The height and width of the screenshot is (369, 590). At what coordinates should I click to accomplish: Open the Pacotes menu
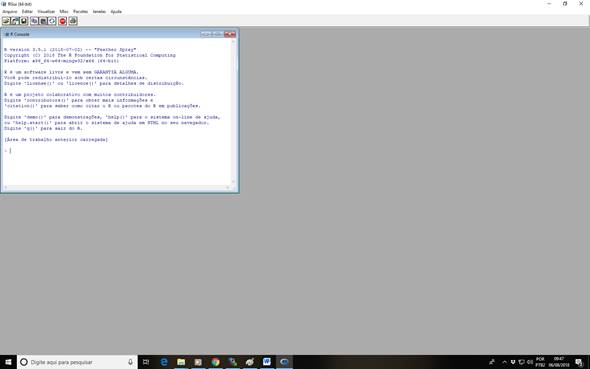(80, 12)
